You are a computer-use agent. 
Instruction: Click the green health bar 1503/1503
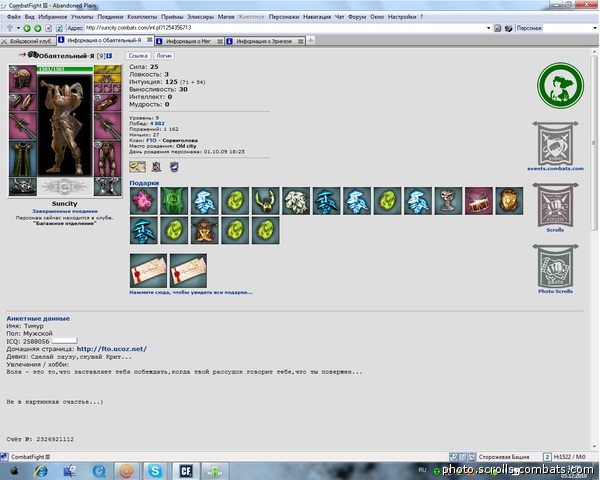[65, 69]
